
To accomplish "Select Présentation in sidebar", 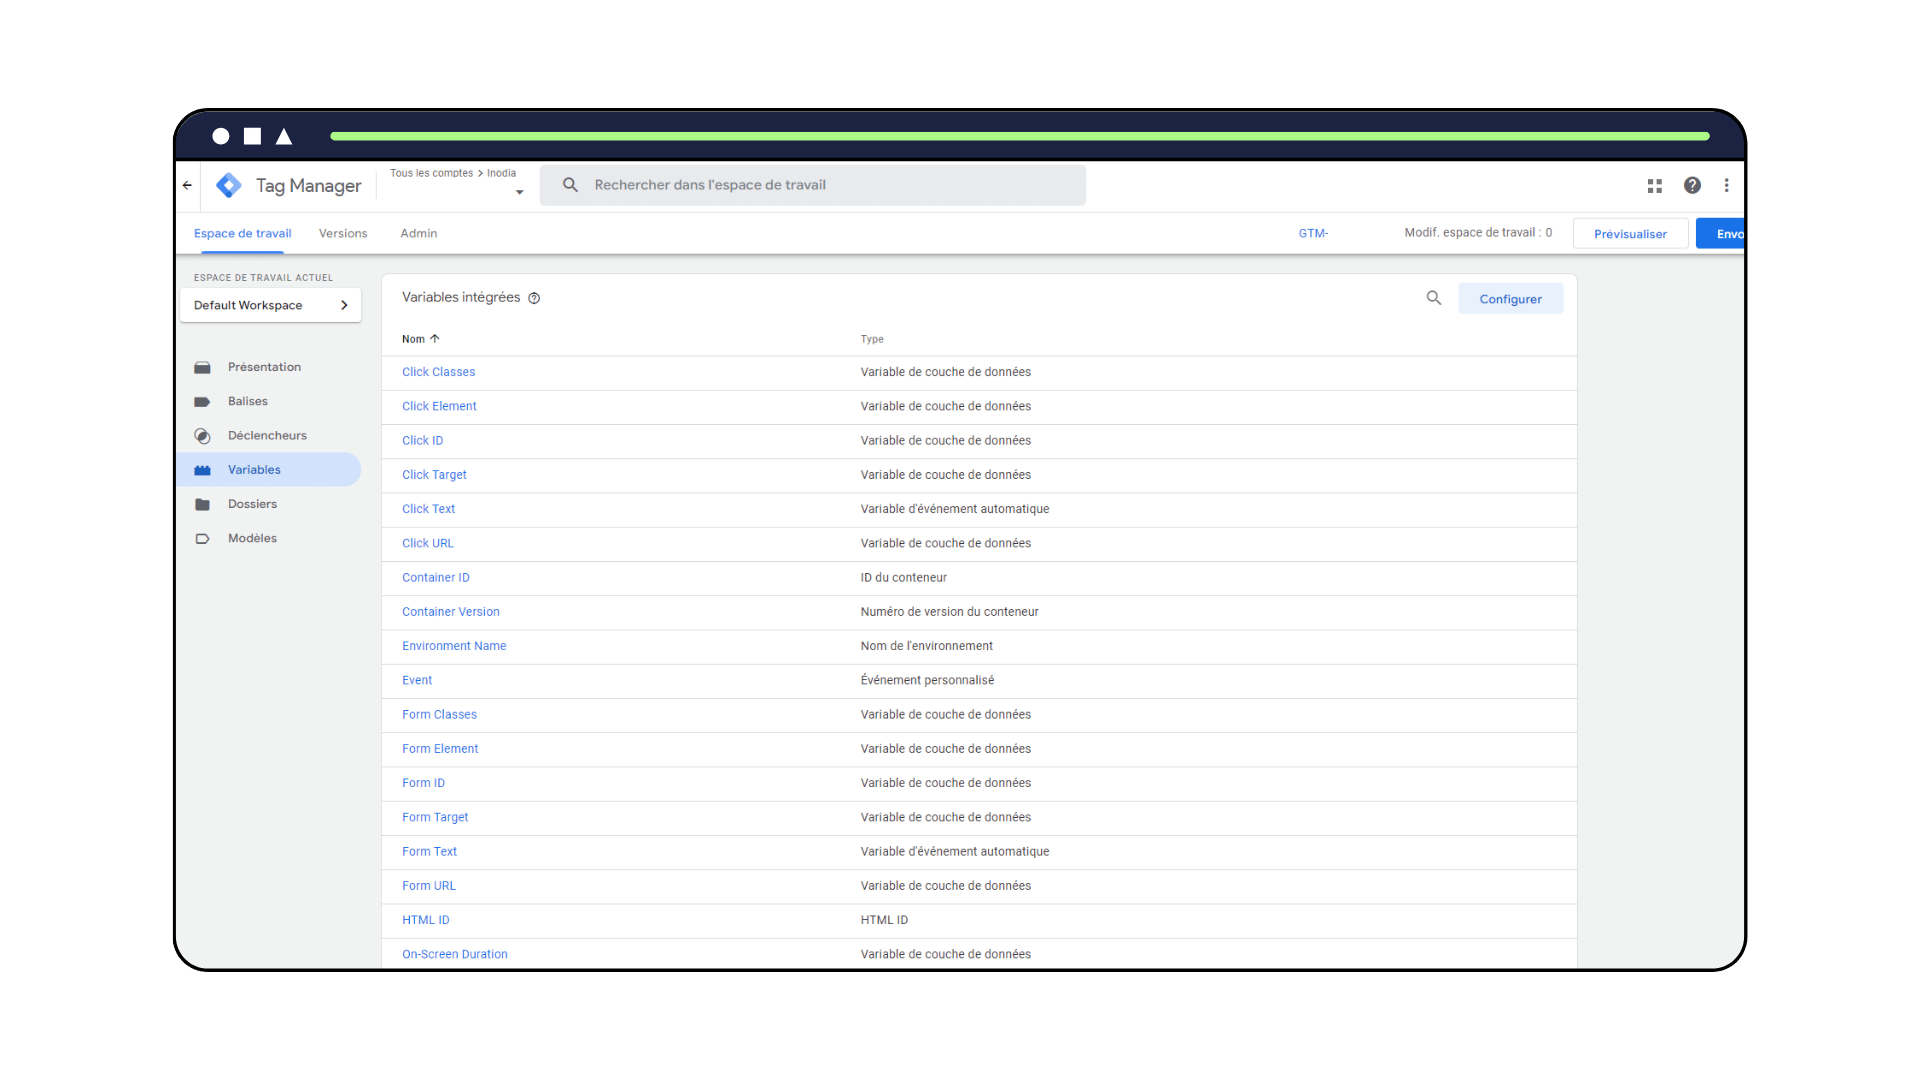I will point(264,367).
